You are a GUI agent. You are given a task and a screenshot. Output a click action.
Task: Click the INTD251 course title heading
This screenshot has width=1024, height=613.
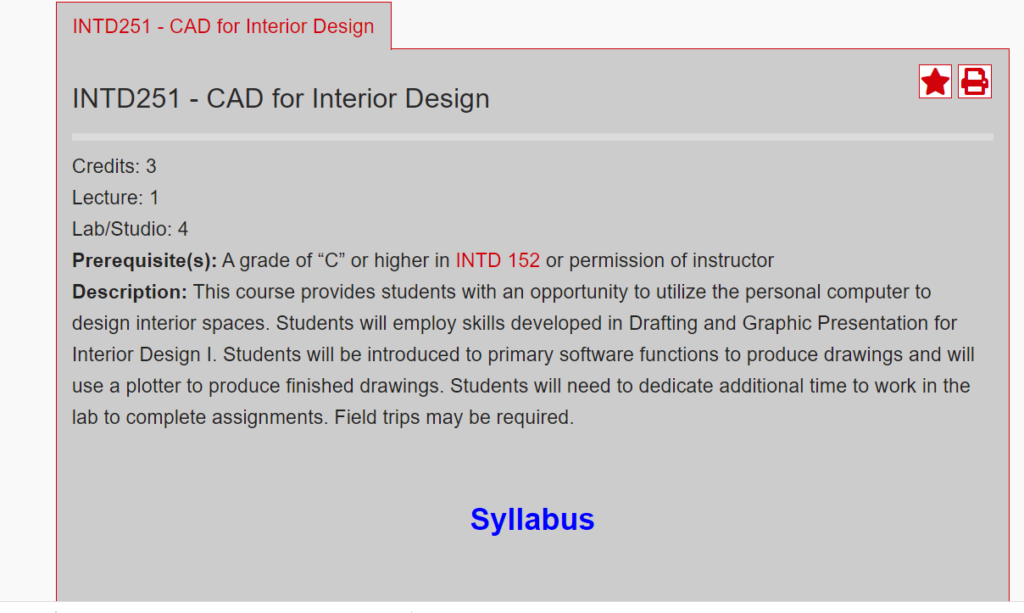(281, 99)
